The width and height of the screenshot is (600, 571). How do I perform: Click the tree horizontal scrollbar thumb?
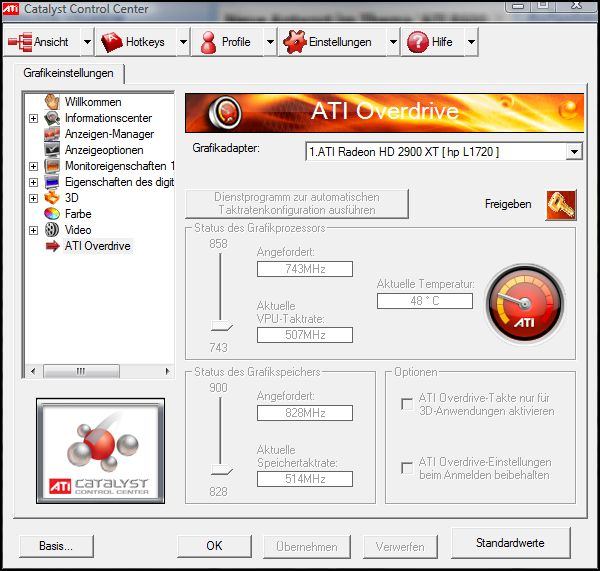click(x=81, y=371)
